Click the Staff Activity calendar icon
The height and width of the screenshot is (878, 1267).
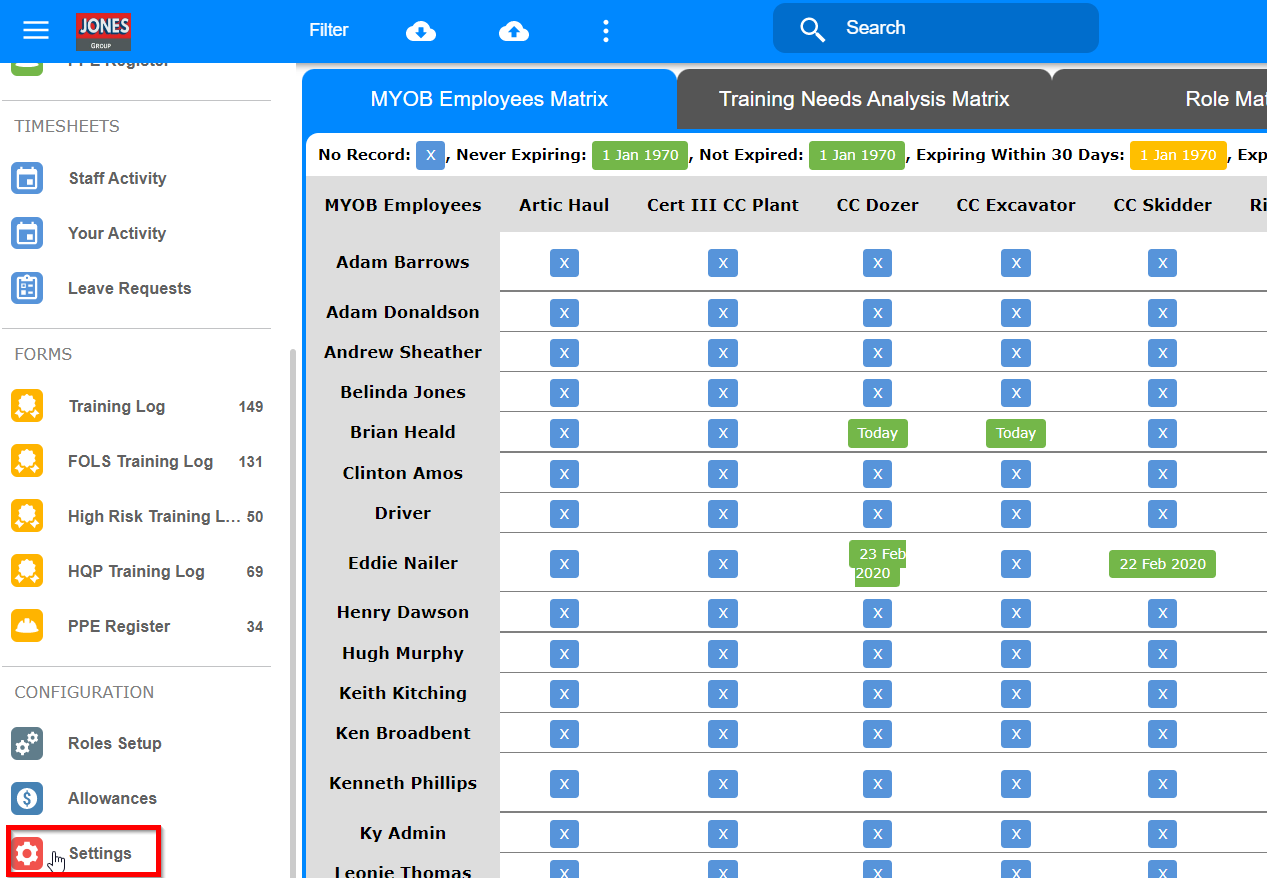click(27, 179)
